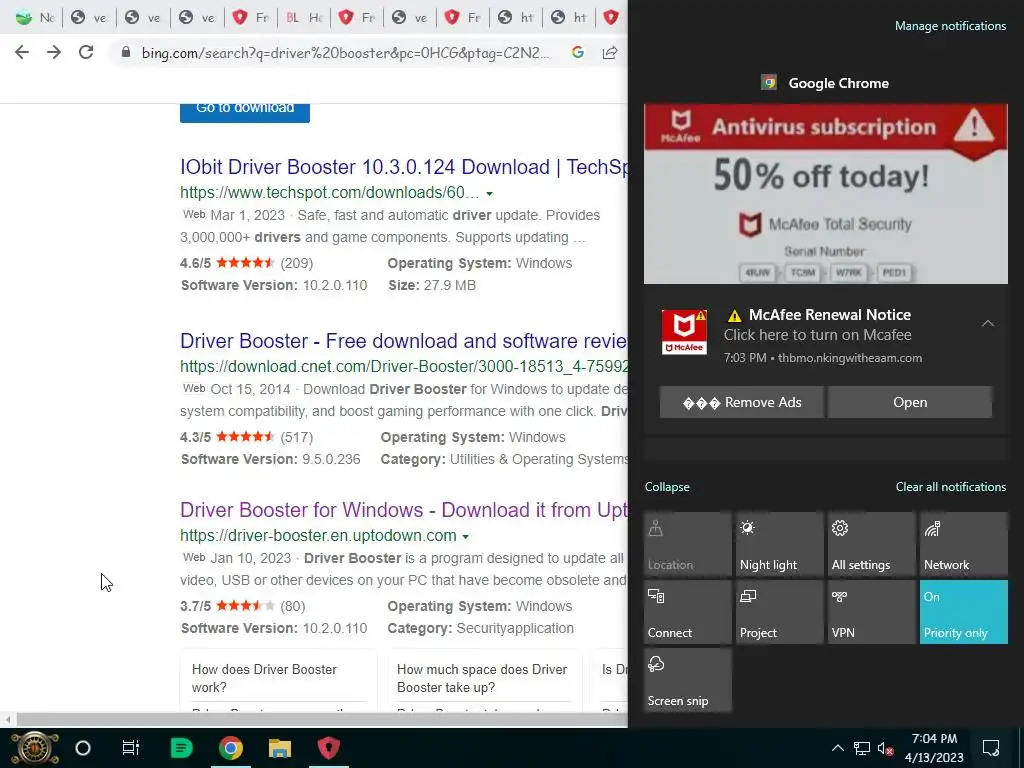1024x768 pixels.
Task: Click Clear all notifications
Action: 950,487
